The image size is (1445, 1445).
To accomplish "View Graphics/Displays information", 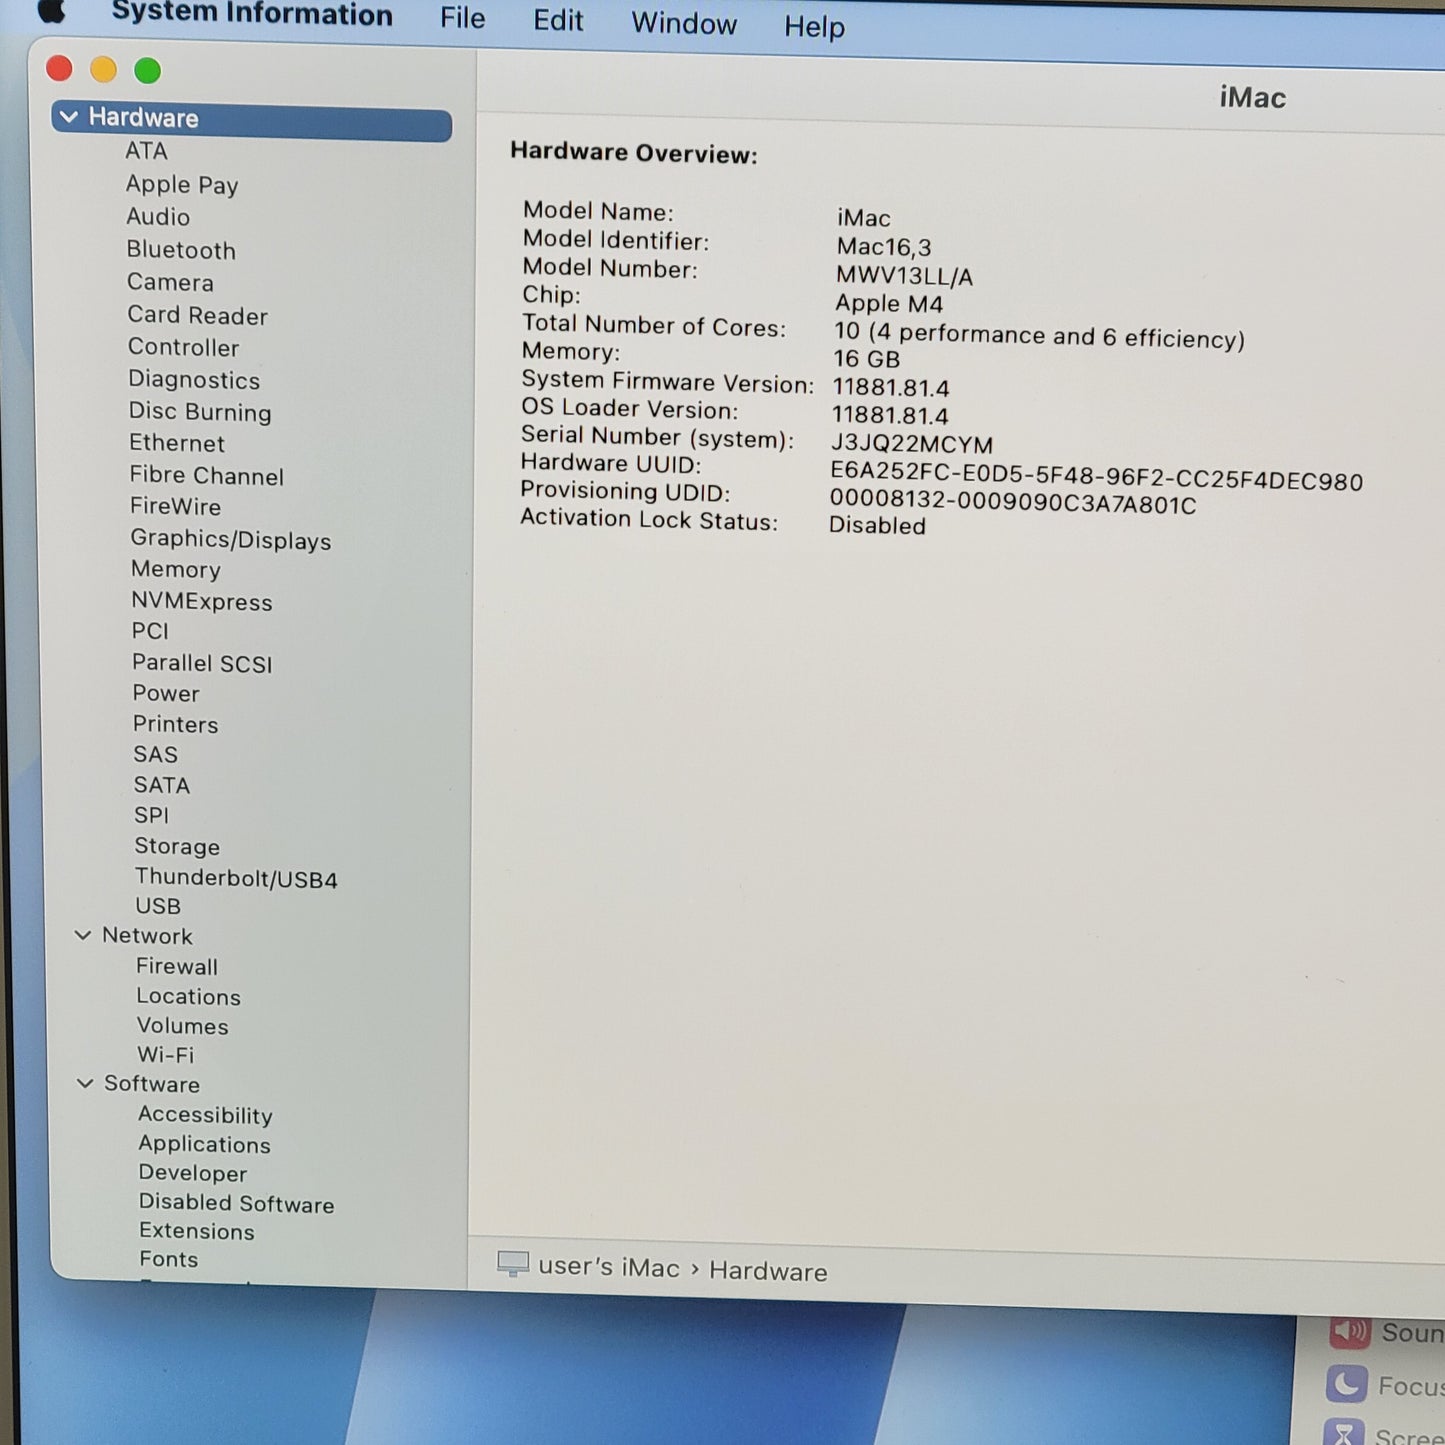I will pyautogui.click(x=230, y=540).
